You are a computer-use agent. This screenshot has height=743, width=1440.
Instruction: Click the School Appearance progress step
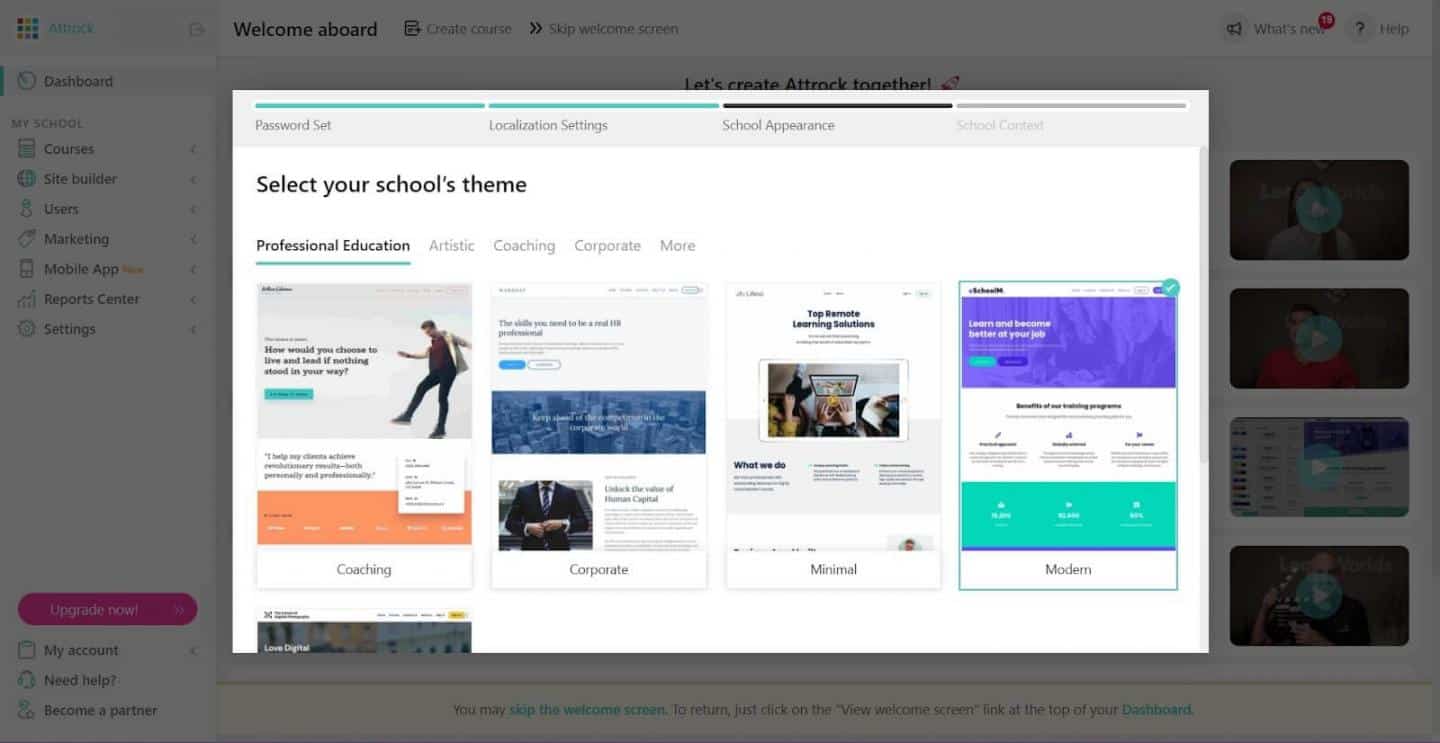click(778, 125)
